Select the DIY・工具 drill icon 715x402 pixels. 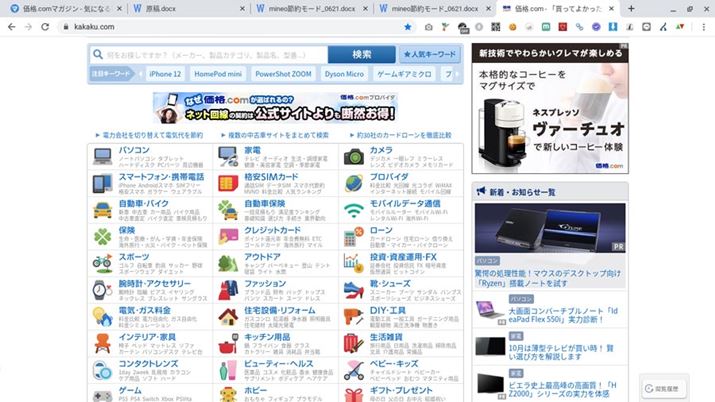pyautogui.click(x=354, y=317)
